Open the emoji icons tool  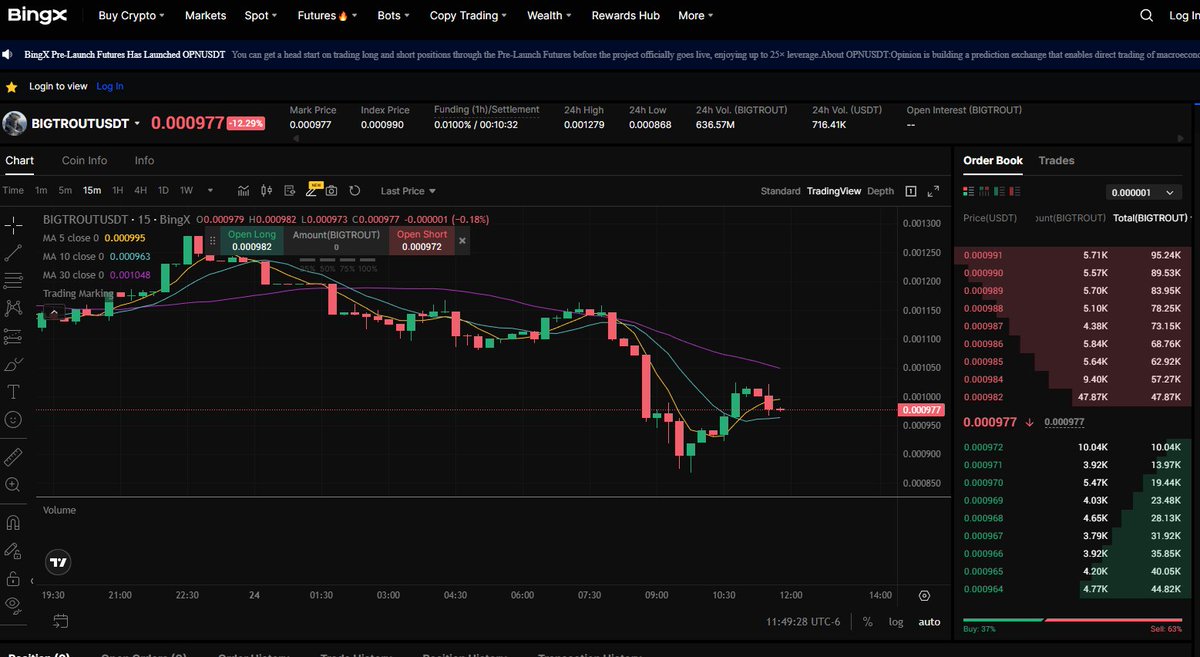coord(13,420)
